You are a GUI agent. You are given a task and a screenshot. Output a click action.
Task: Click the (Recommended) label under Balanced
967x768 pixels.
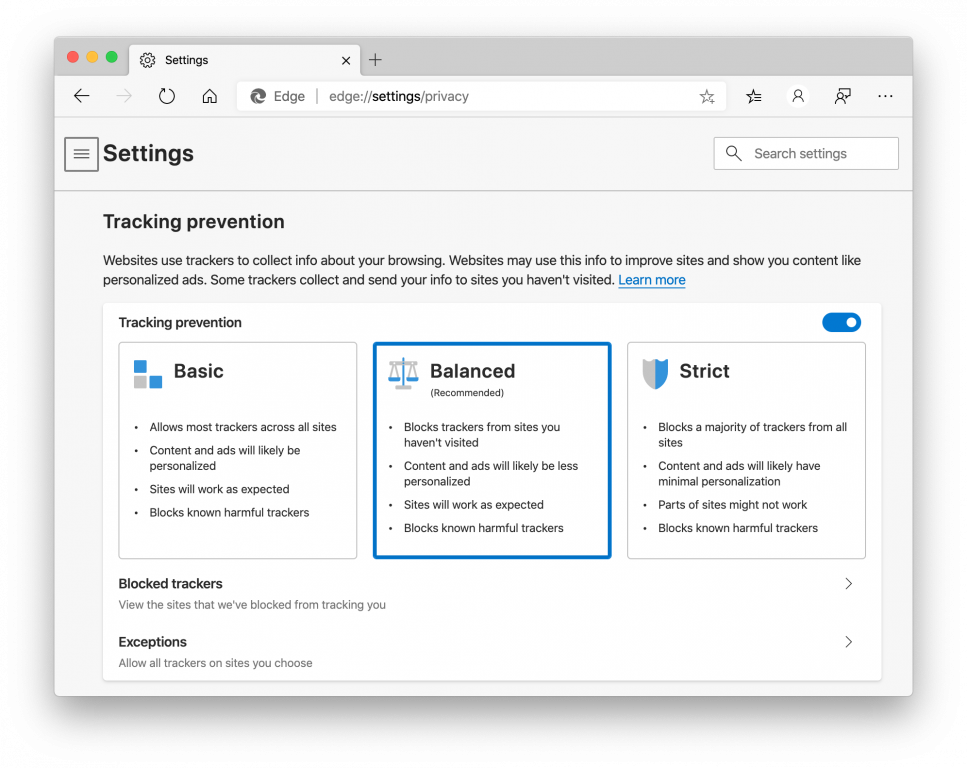point(467,393)
